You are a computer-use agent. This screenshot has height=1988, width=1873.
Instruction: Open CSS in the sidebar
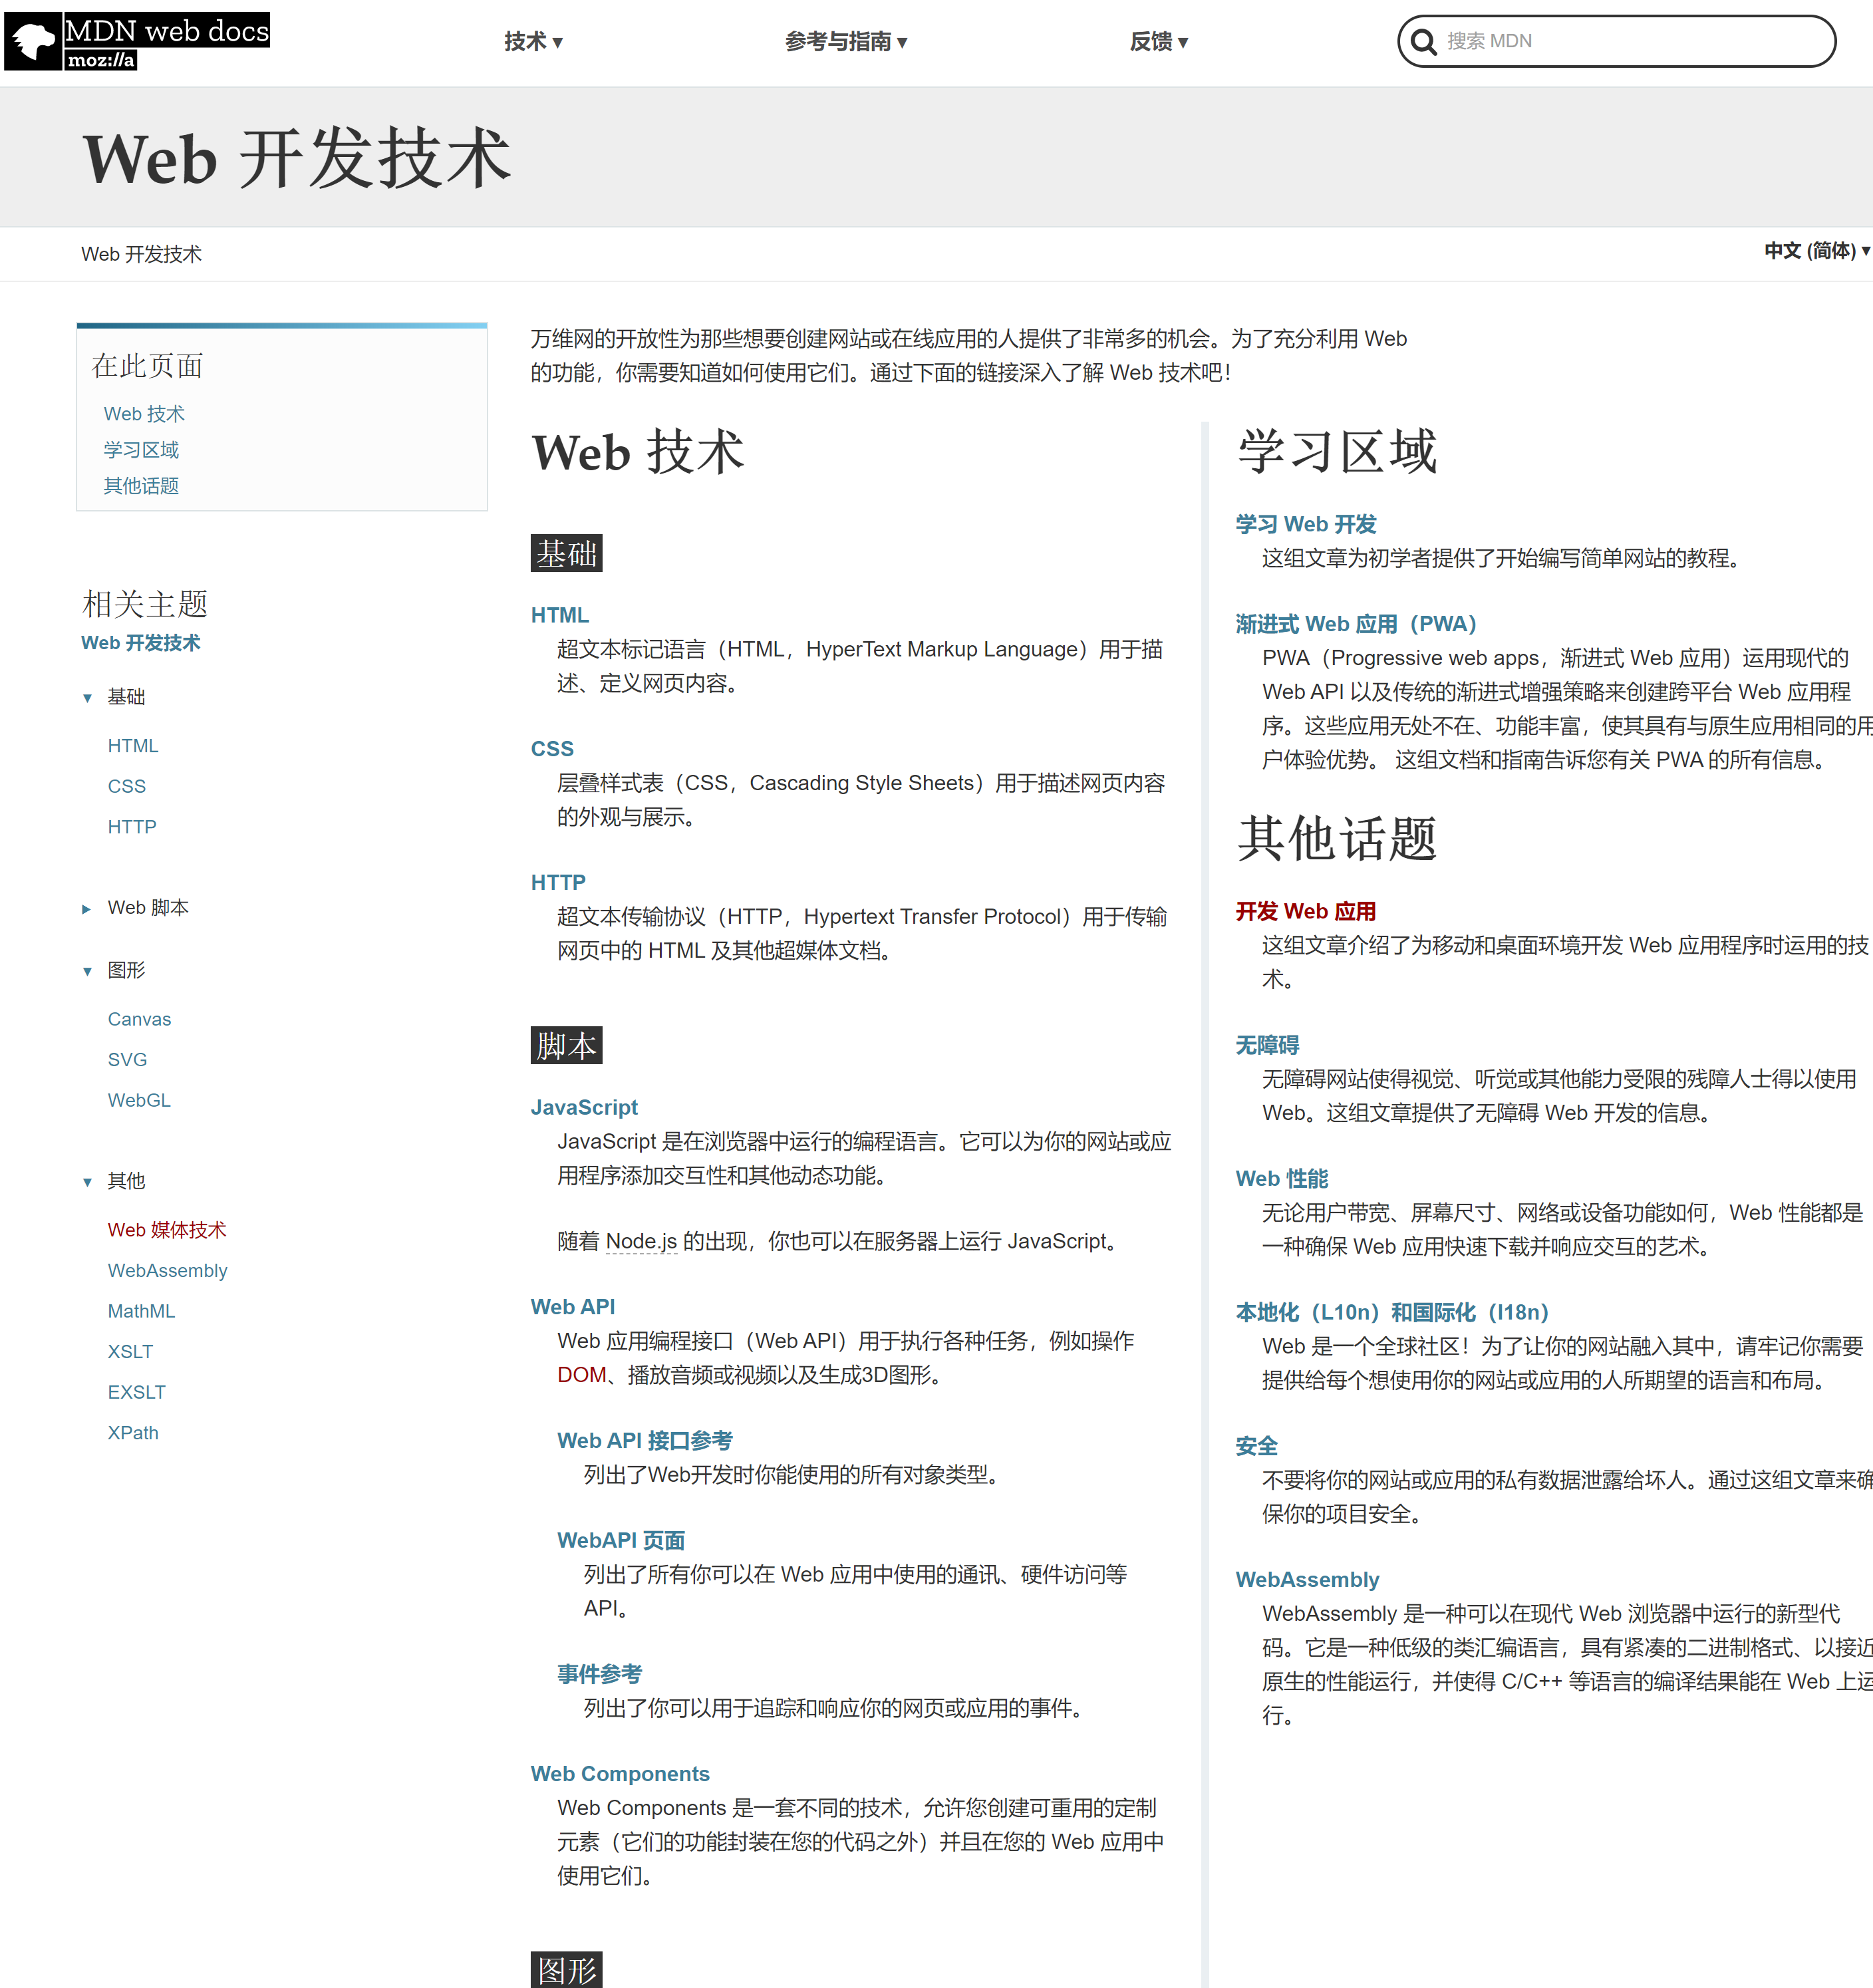(x=127, y=787)
